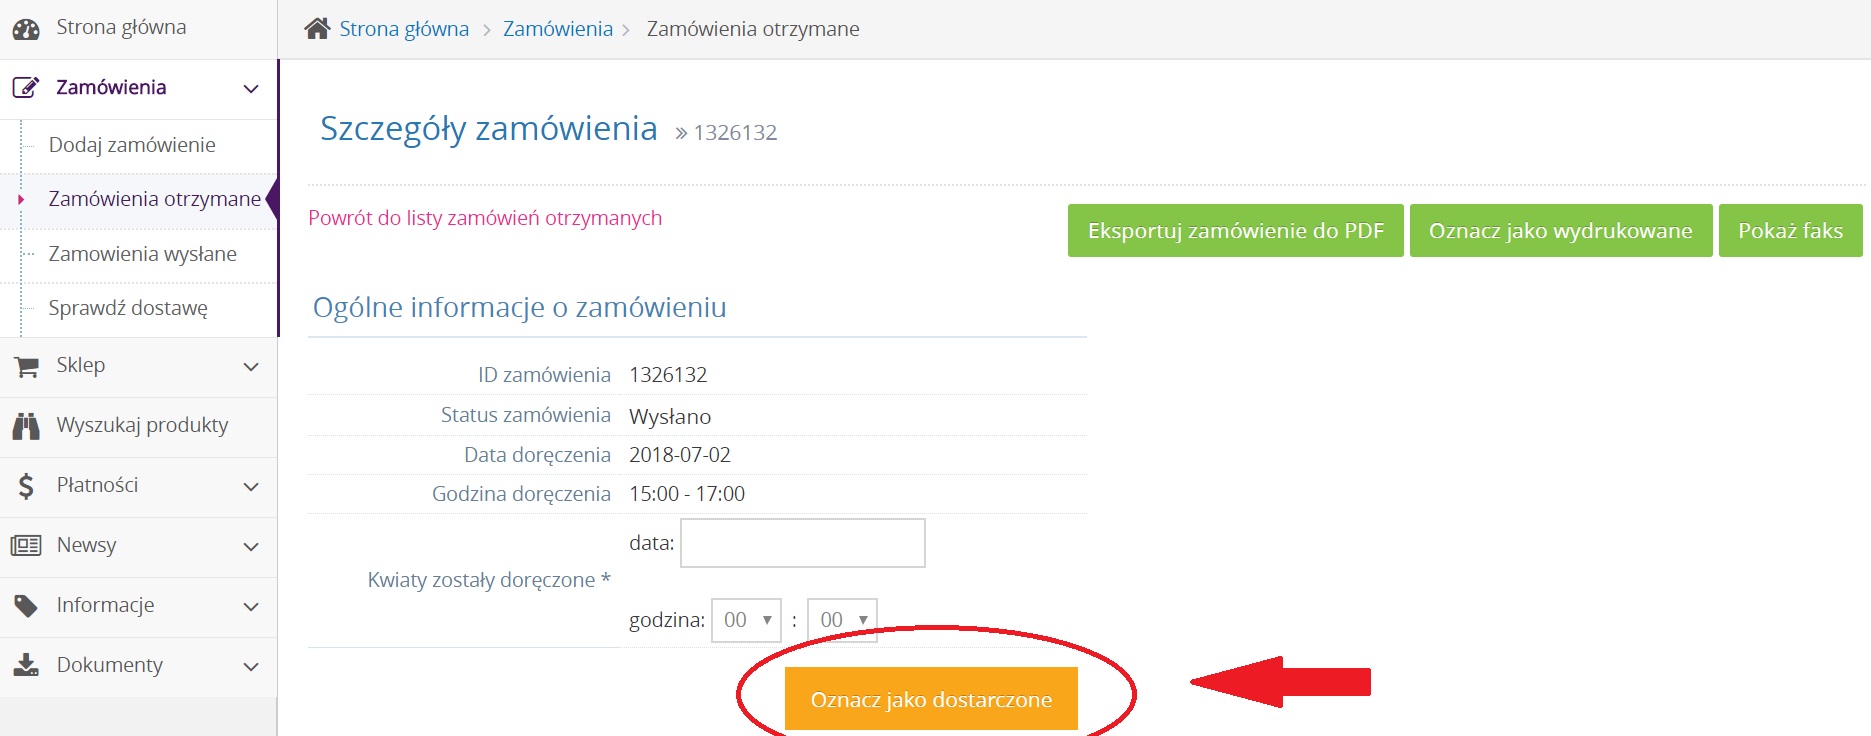Viewport: 1871px width, 736px height.
Task: Click the newspaper Newsy icon
Action: tap(26, 546)
